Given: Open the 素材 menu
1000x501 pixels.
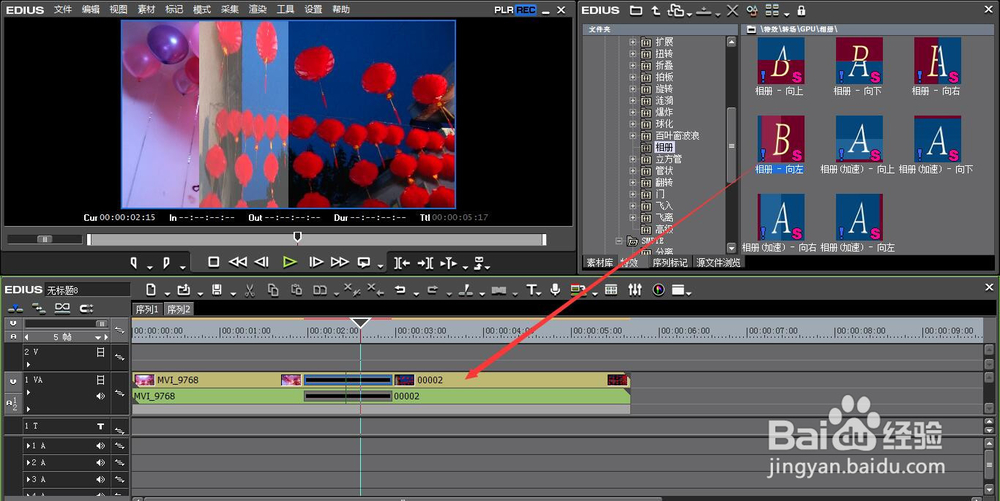Looking at the screenshot, I should coord(146,10).
